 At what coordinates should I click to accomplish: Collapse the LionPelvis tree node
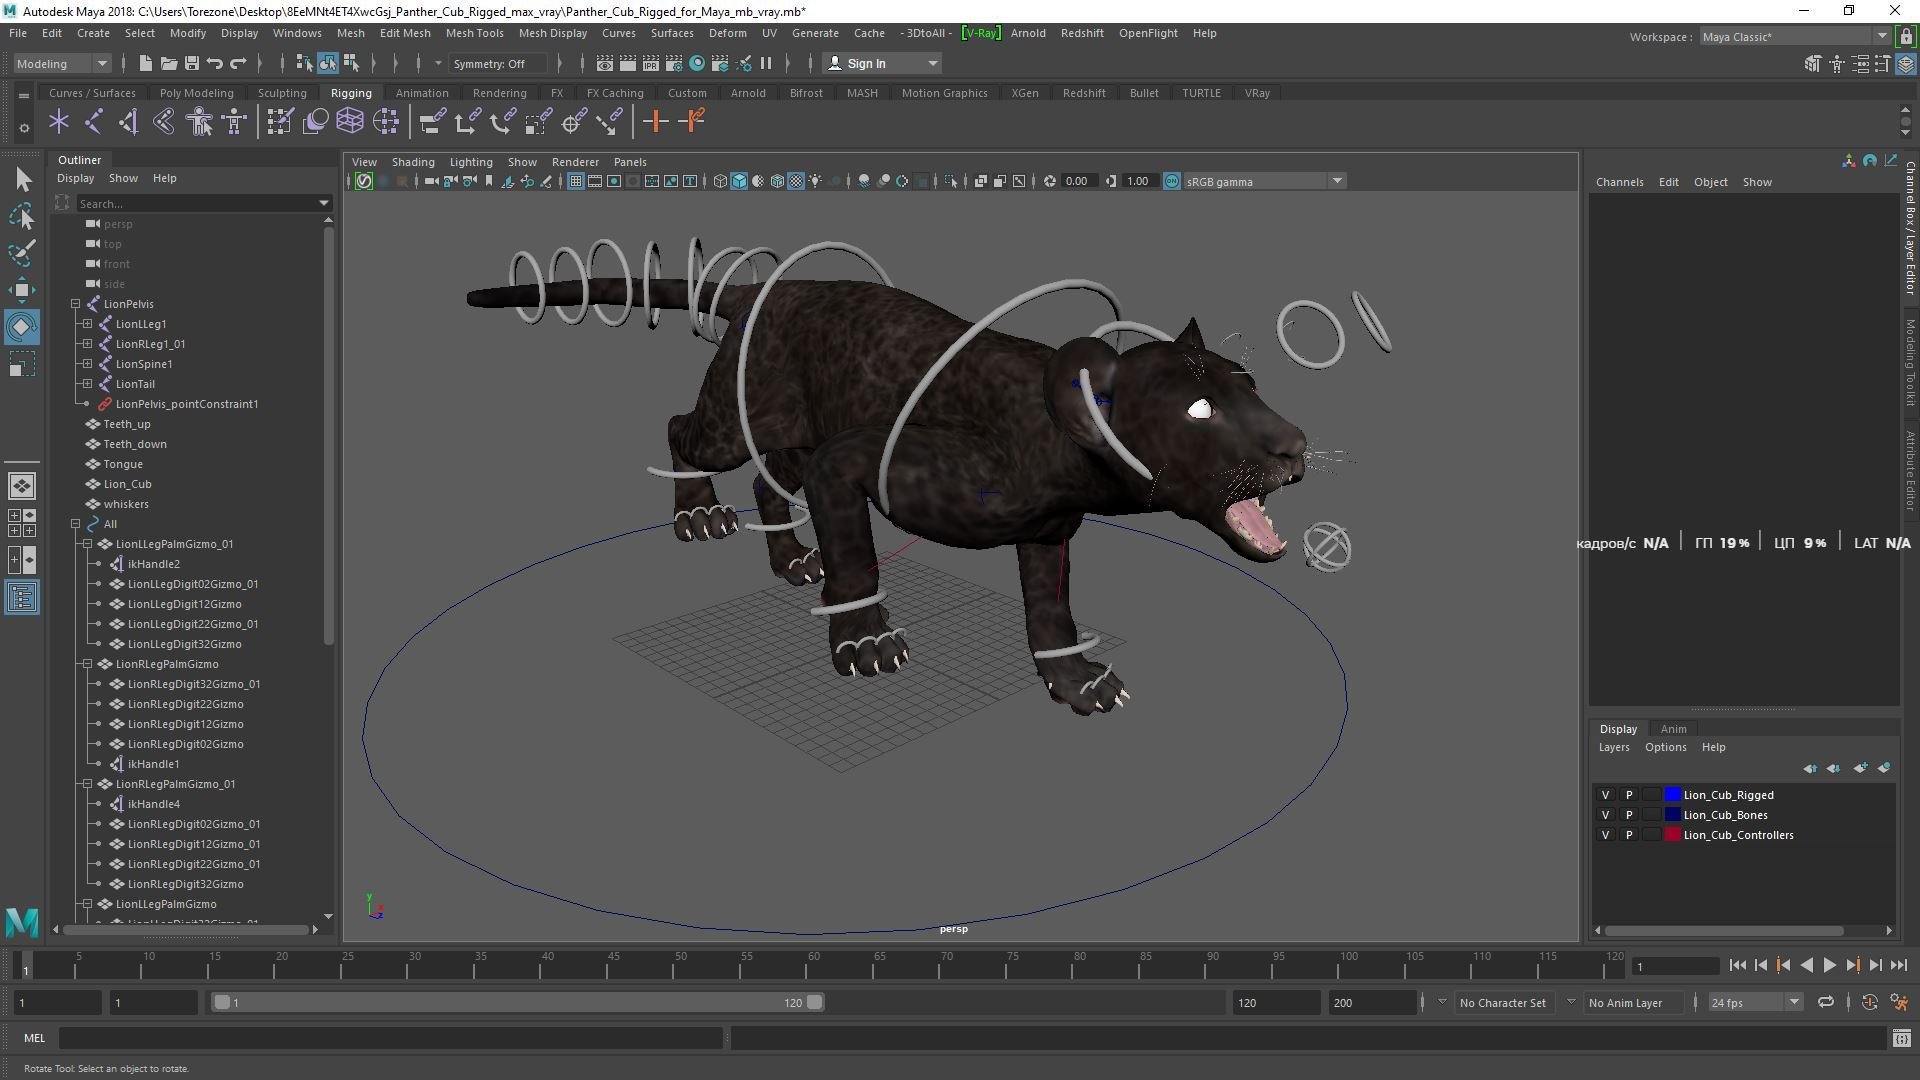point(75,304)
